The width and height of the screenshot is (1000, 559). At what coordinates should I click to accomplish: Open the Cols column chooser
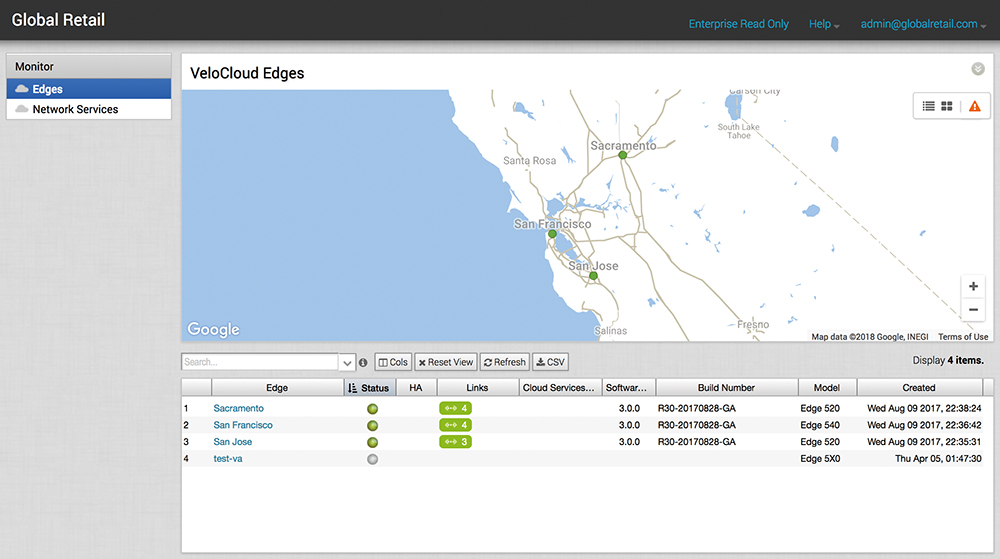point(393,362)
